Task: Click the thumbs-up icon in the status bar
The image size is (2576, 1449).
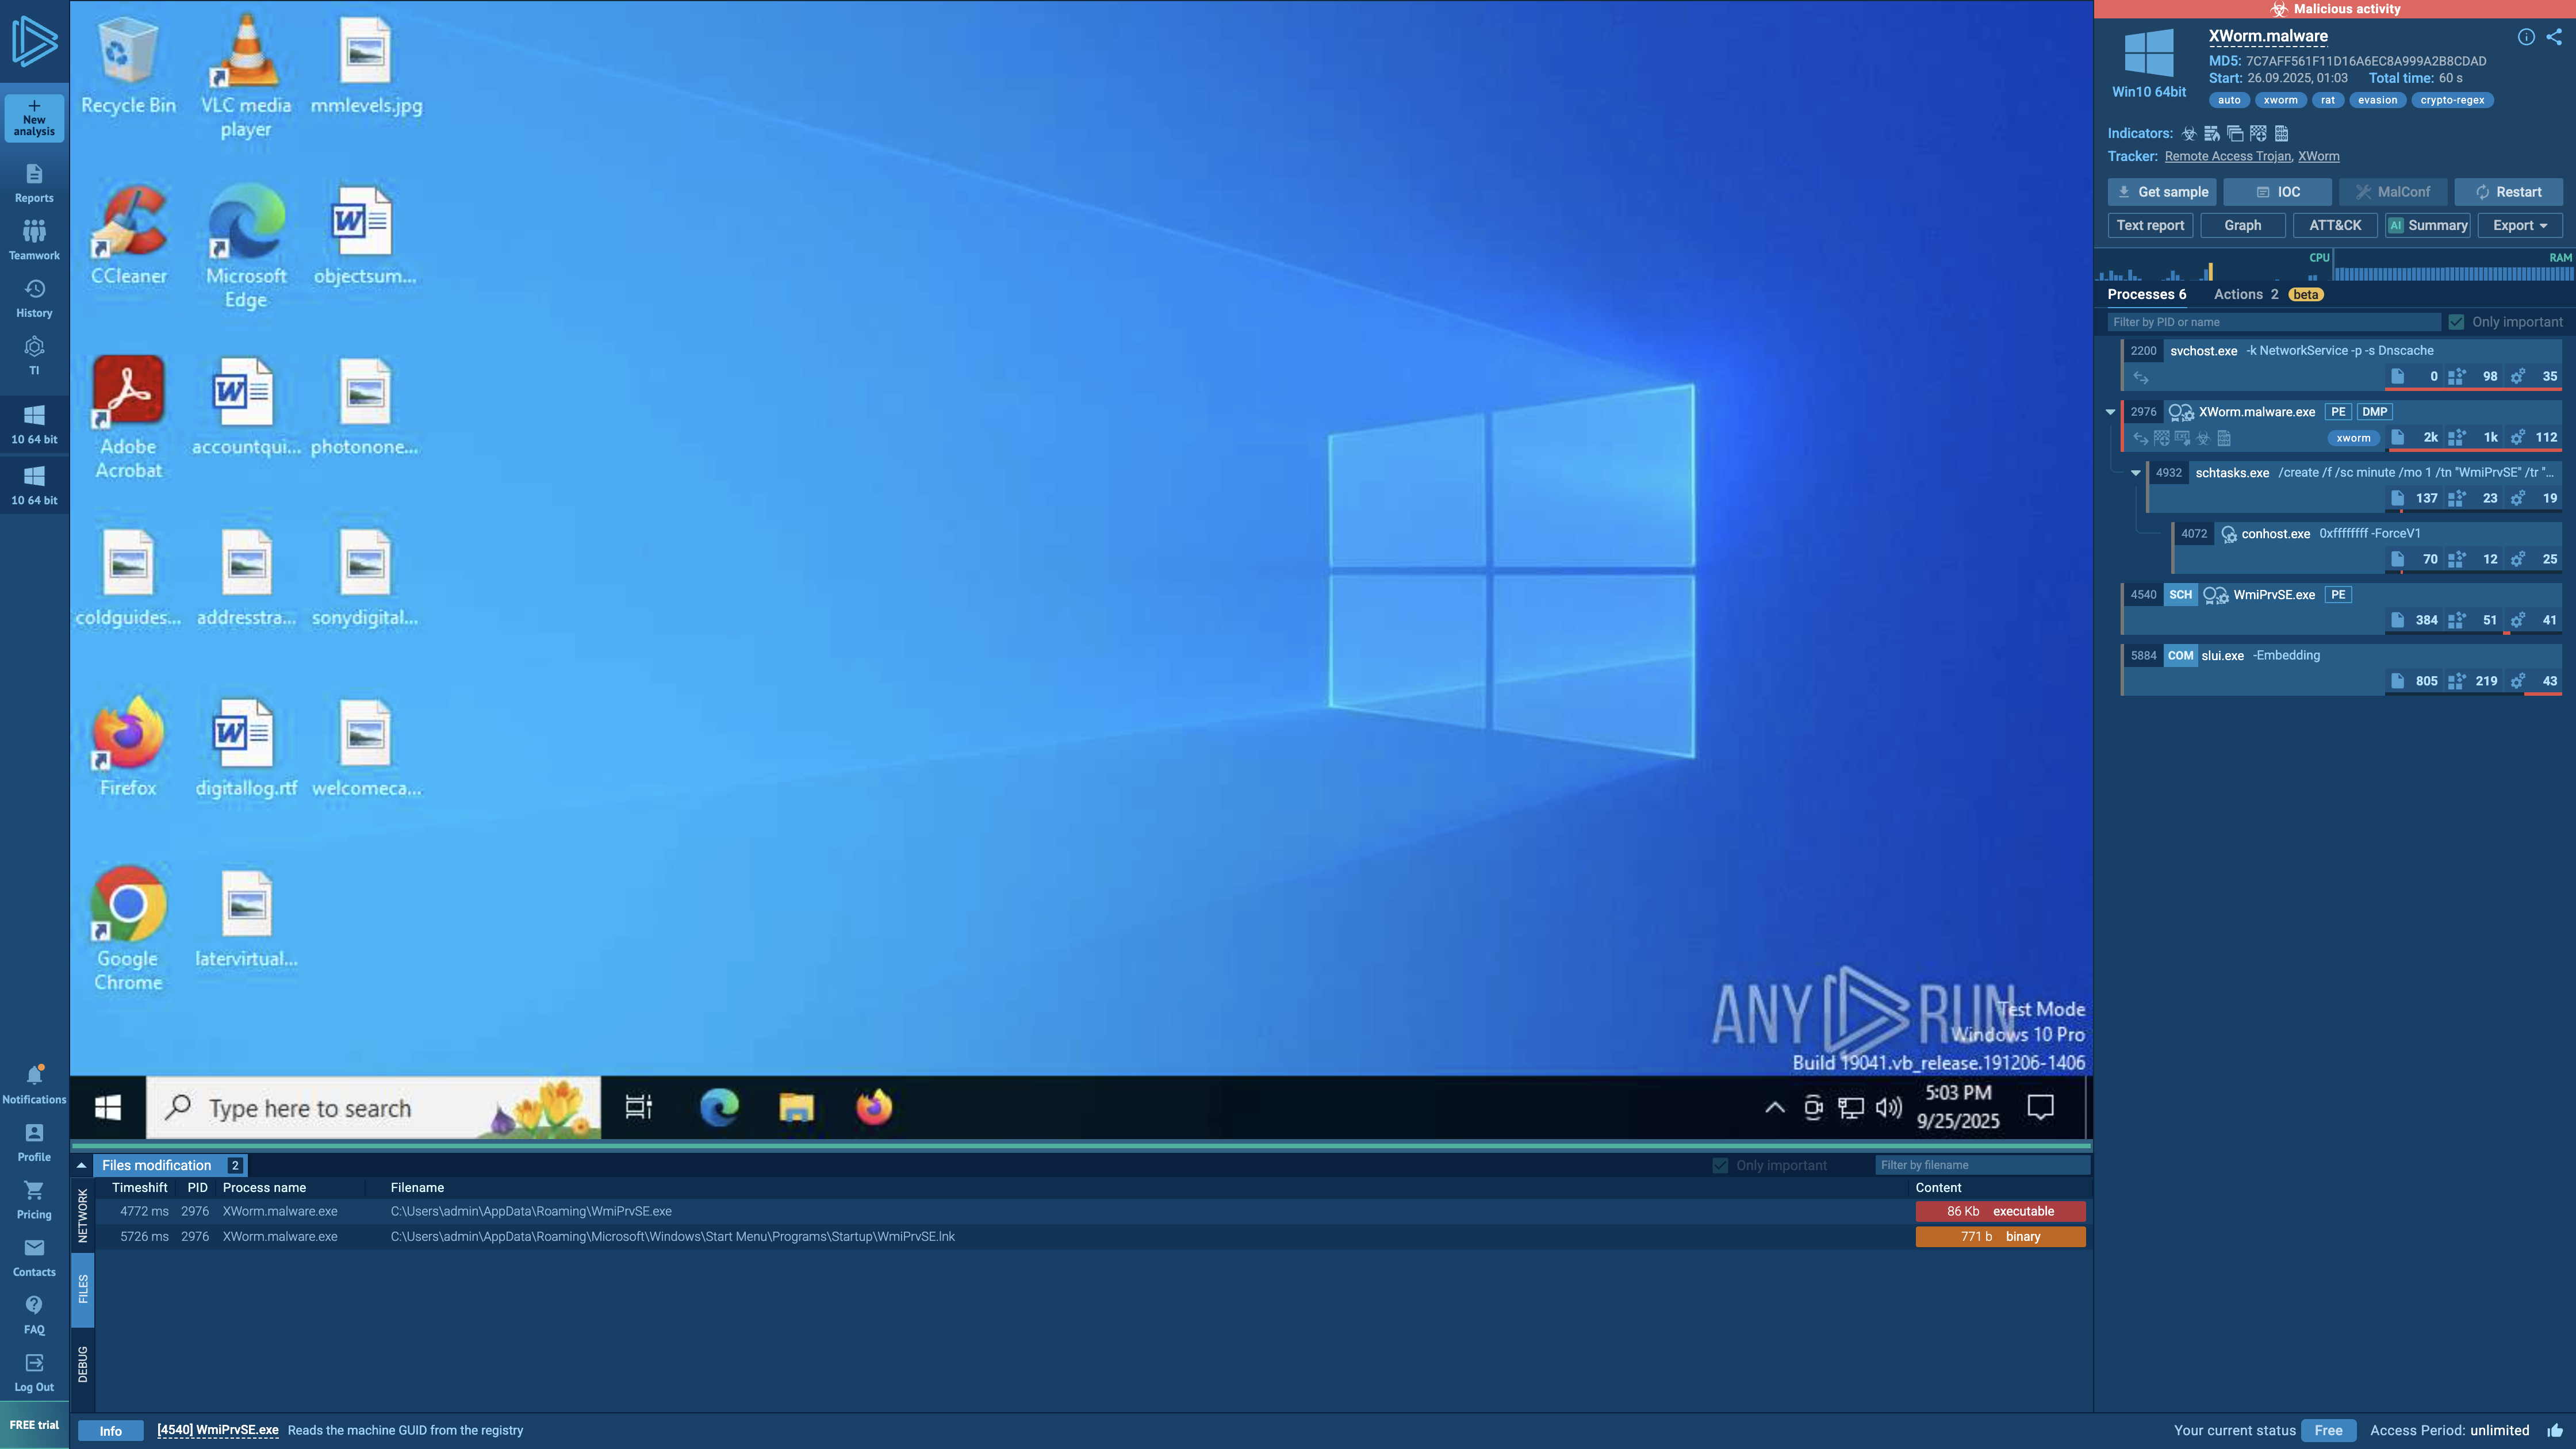Action: 2554,1431
